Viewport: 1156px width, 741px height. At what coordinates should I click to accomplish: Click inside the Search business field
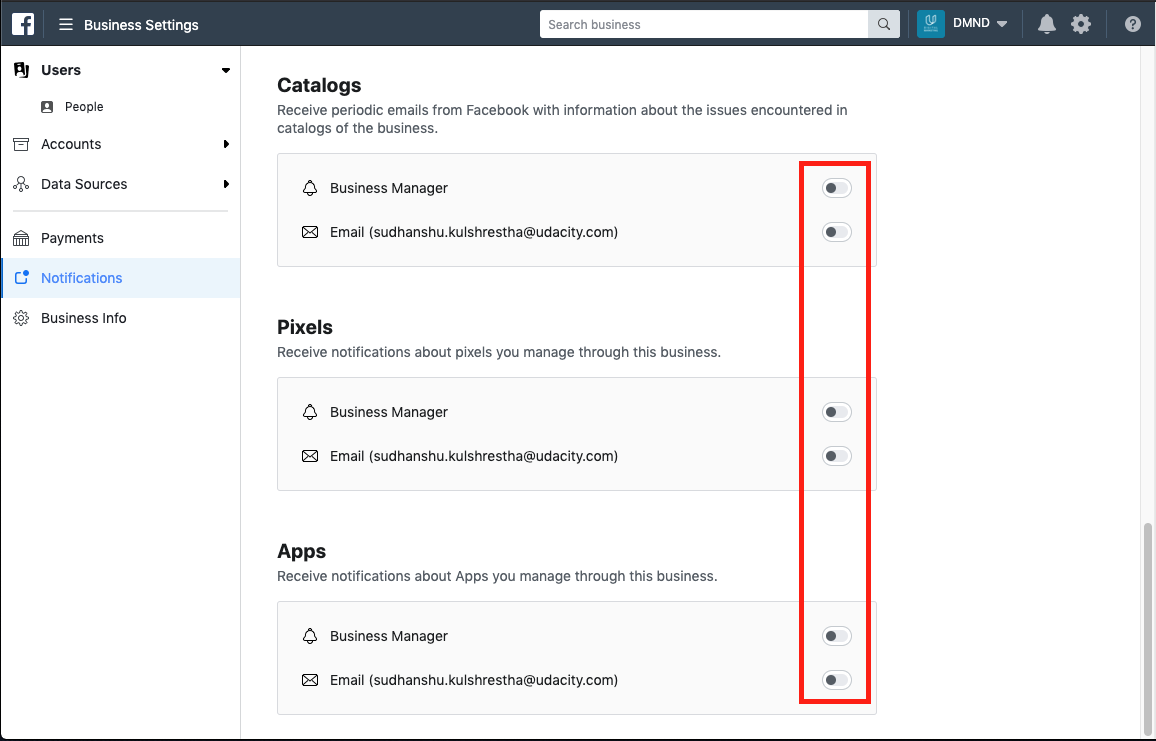(x=700, y=23)
